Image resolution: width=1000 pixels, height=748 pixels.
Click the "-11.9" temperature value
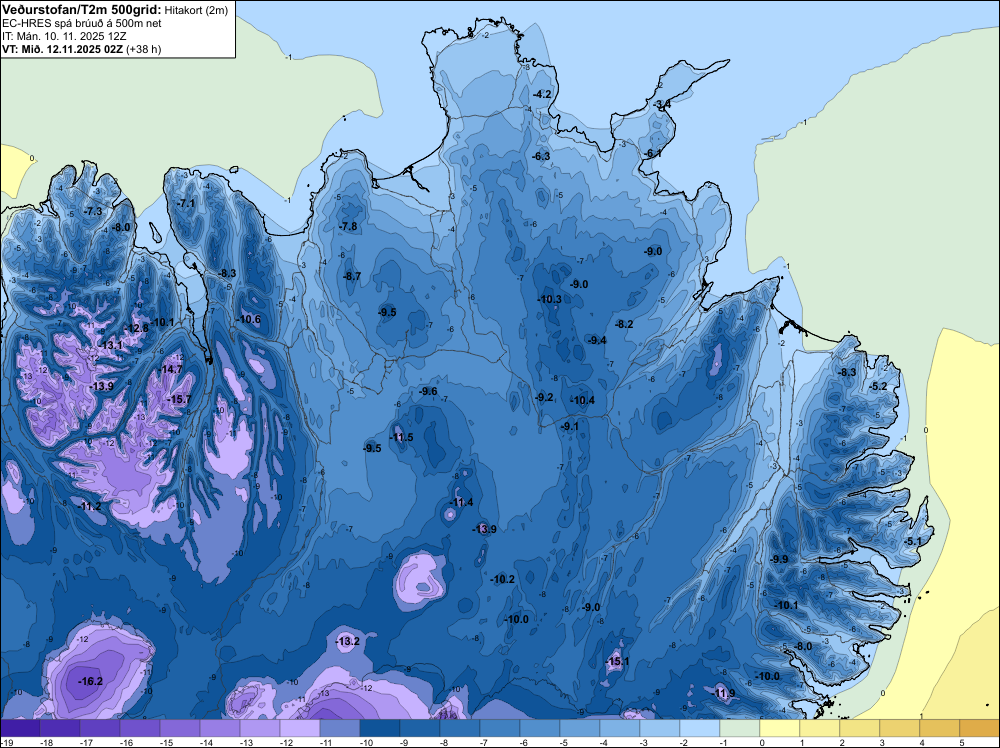click(723, 693)
